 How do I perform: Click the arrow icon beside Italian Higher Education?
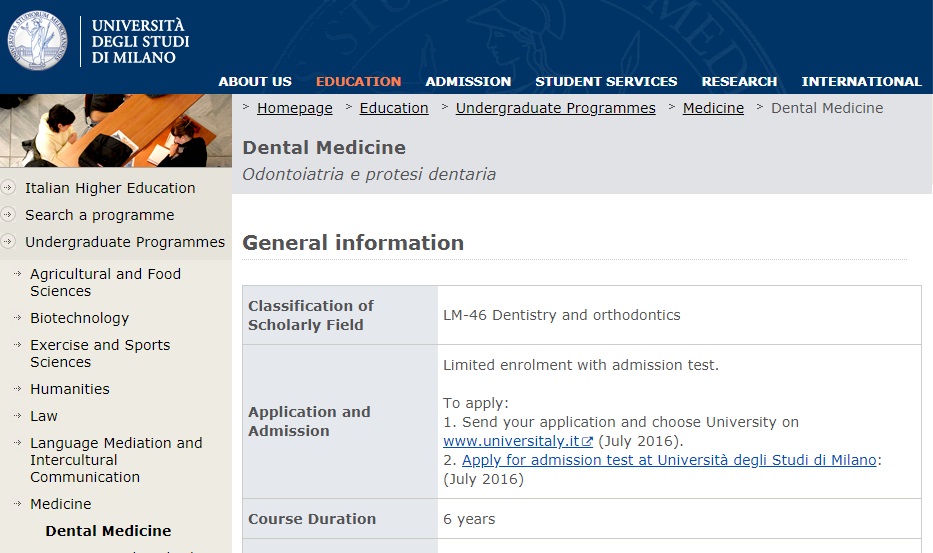coord(8,188)
